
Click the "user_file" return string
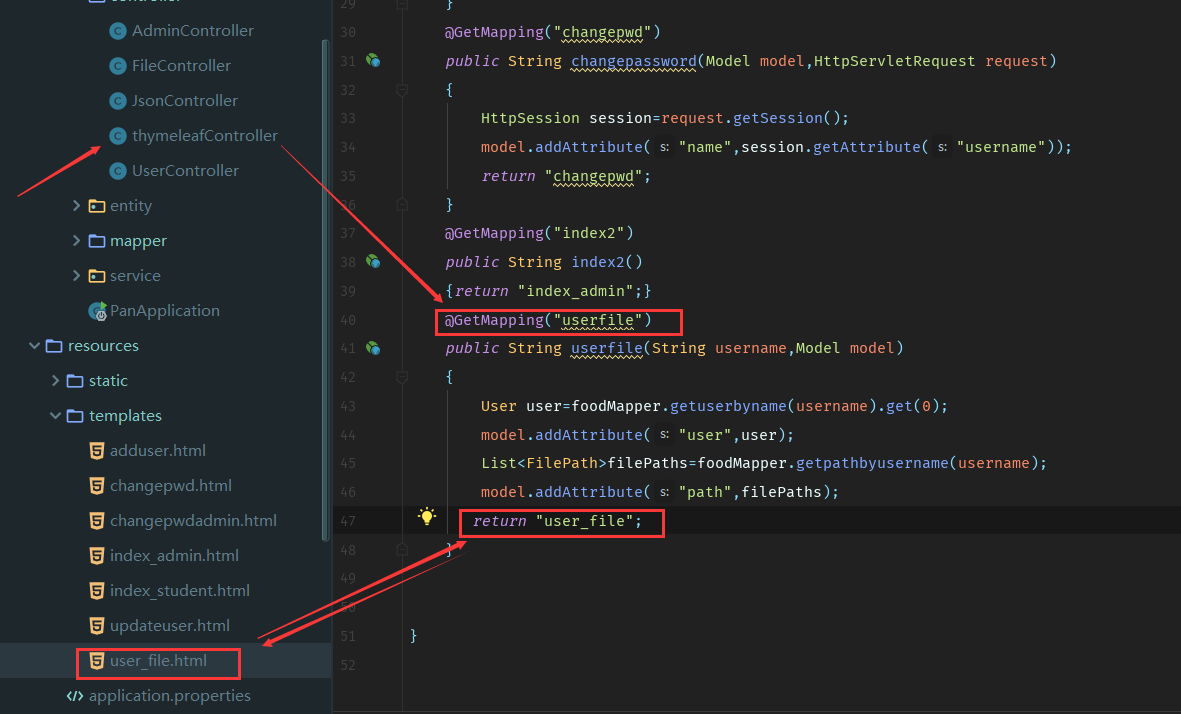click(x=584, y=521)
